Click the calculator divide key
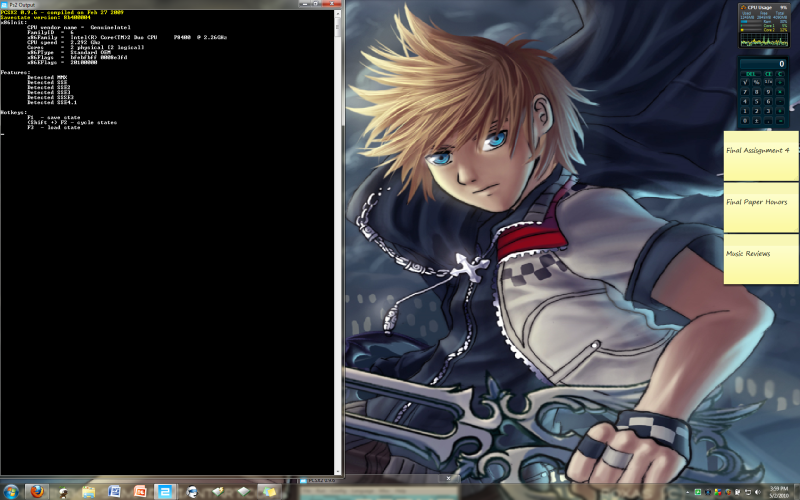 coord(780,82)
